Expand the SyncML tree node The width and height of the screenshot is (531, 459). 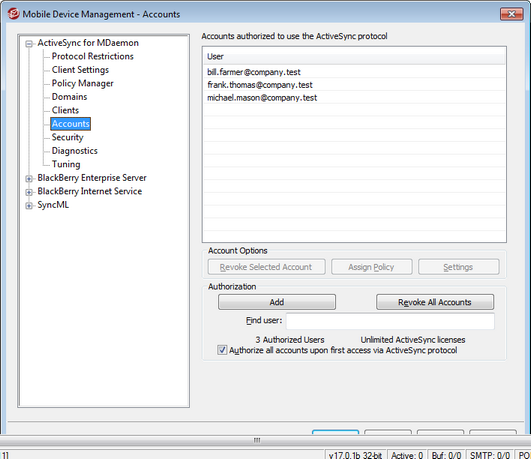29,206
